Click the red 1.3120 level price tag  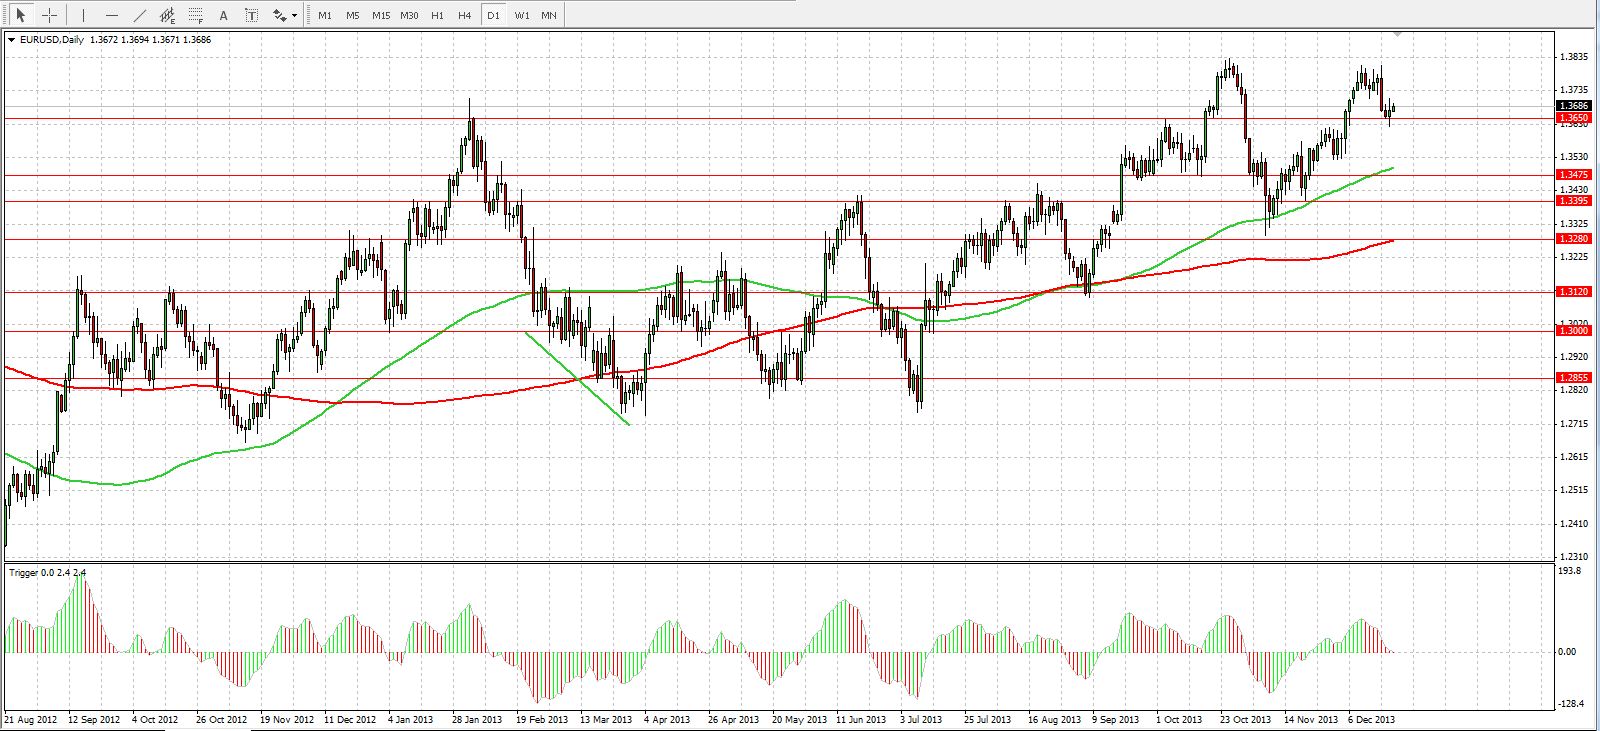click(x=1574, y=292)
